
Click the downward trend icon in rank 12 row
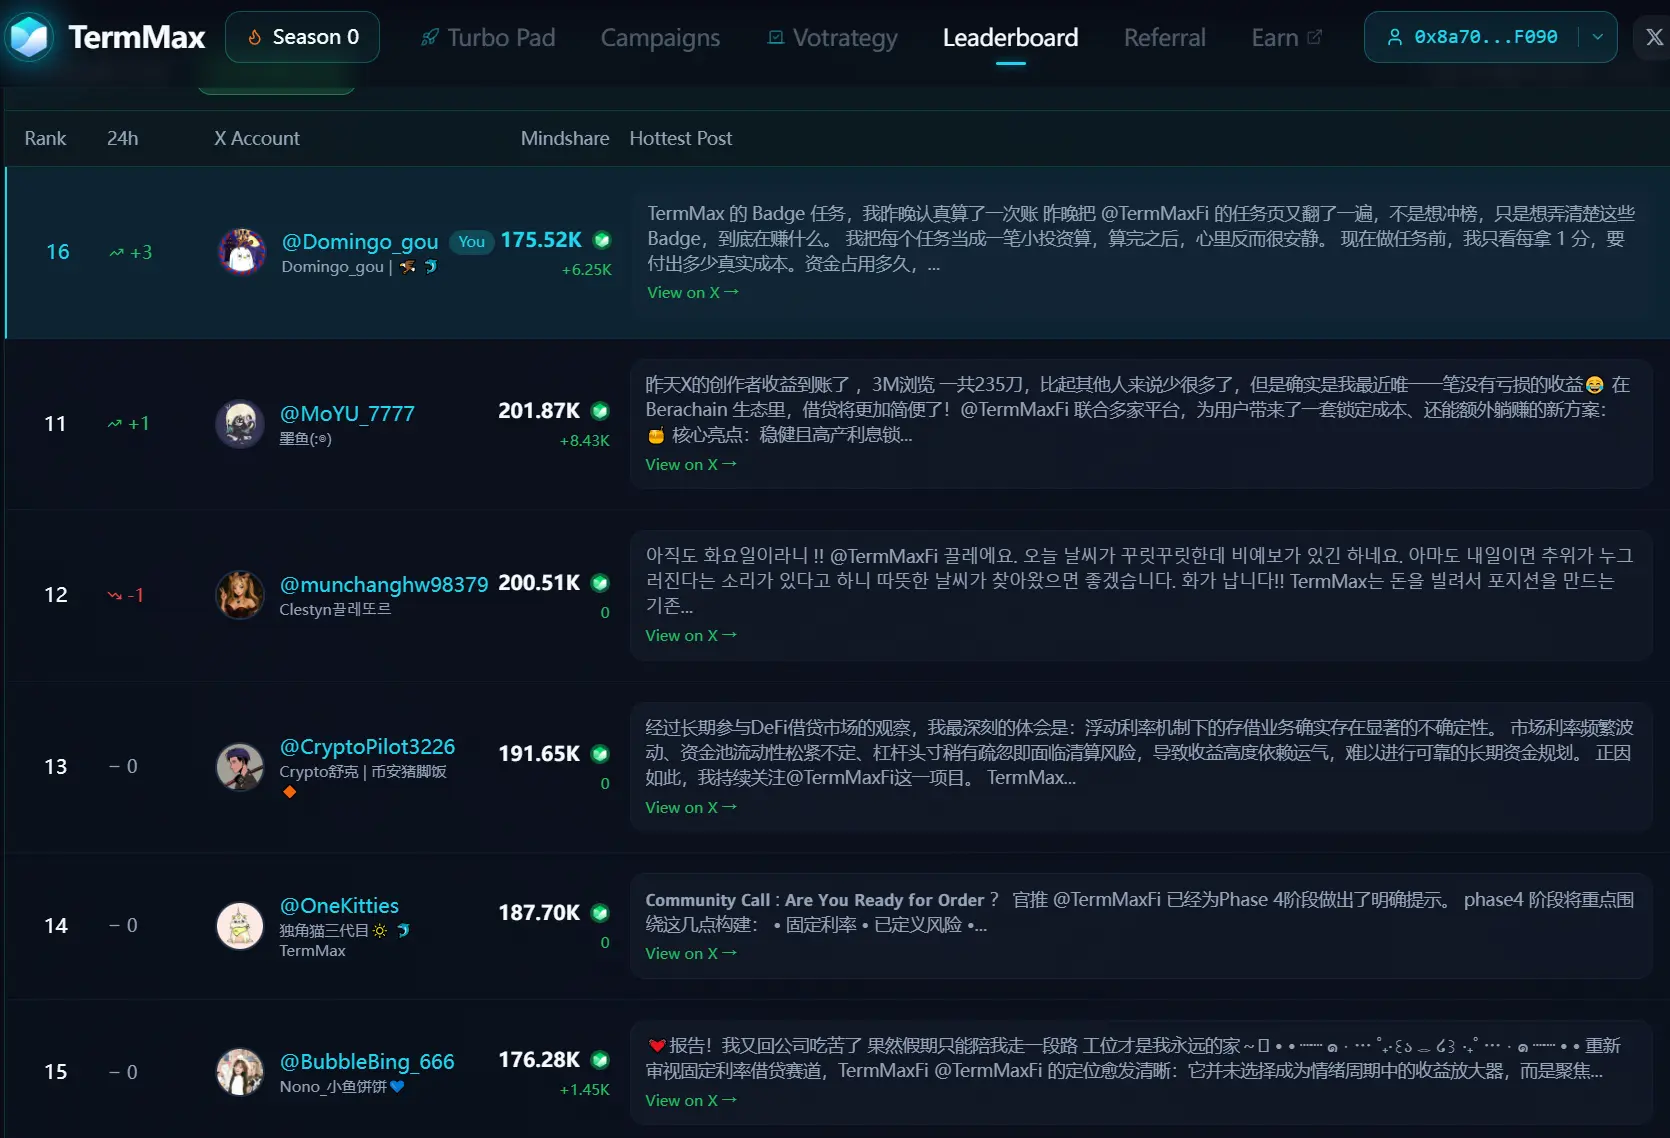[x=114, y=595]
